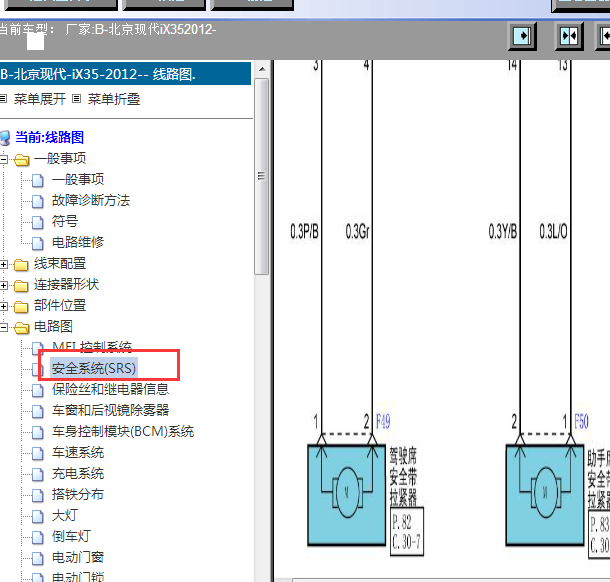
Task: Open the 符号 page
Action: pos(65,222)
